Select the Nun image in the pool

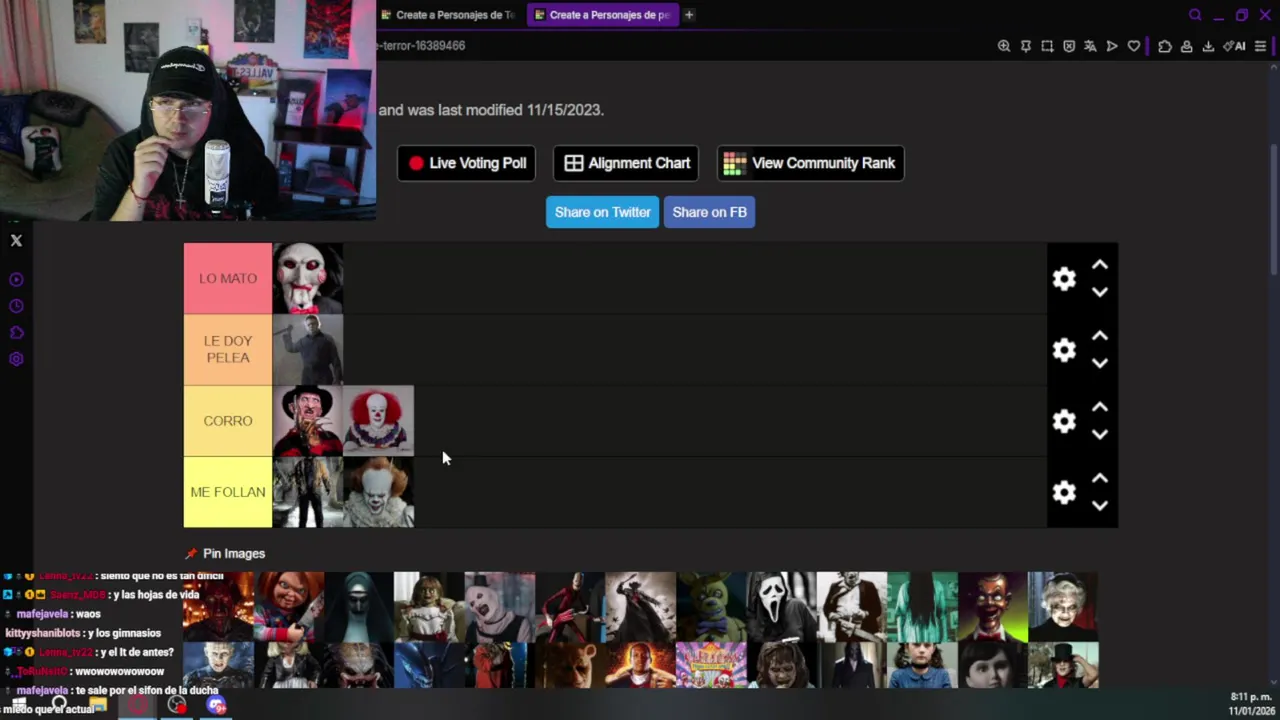click(358, 607)
